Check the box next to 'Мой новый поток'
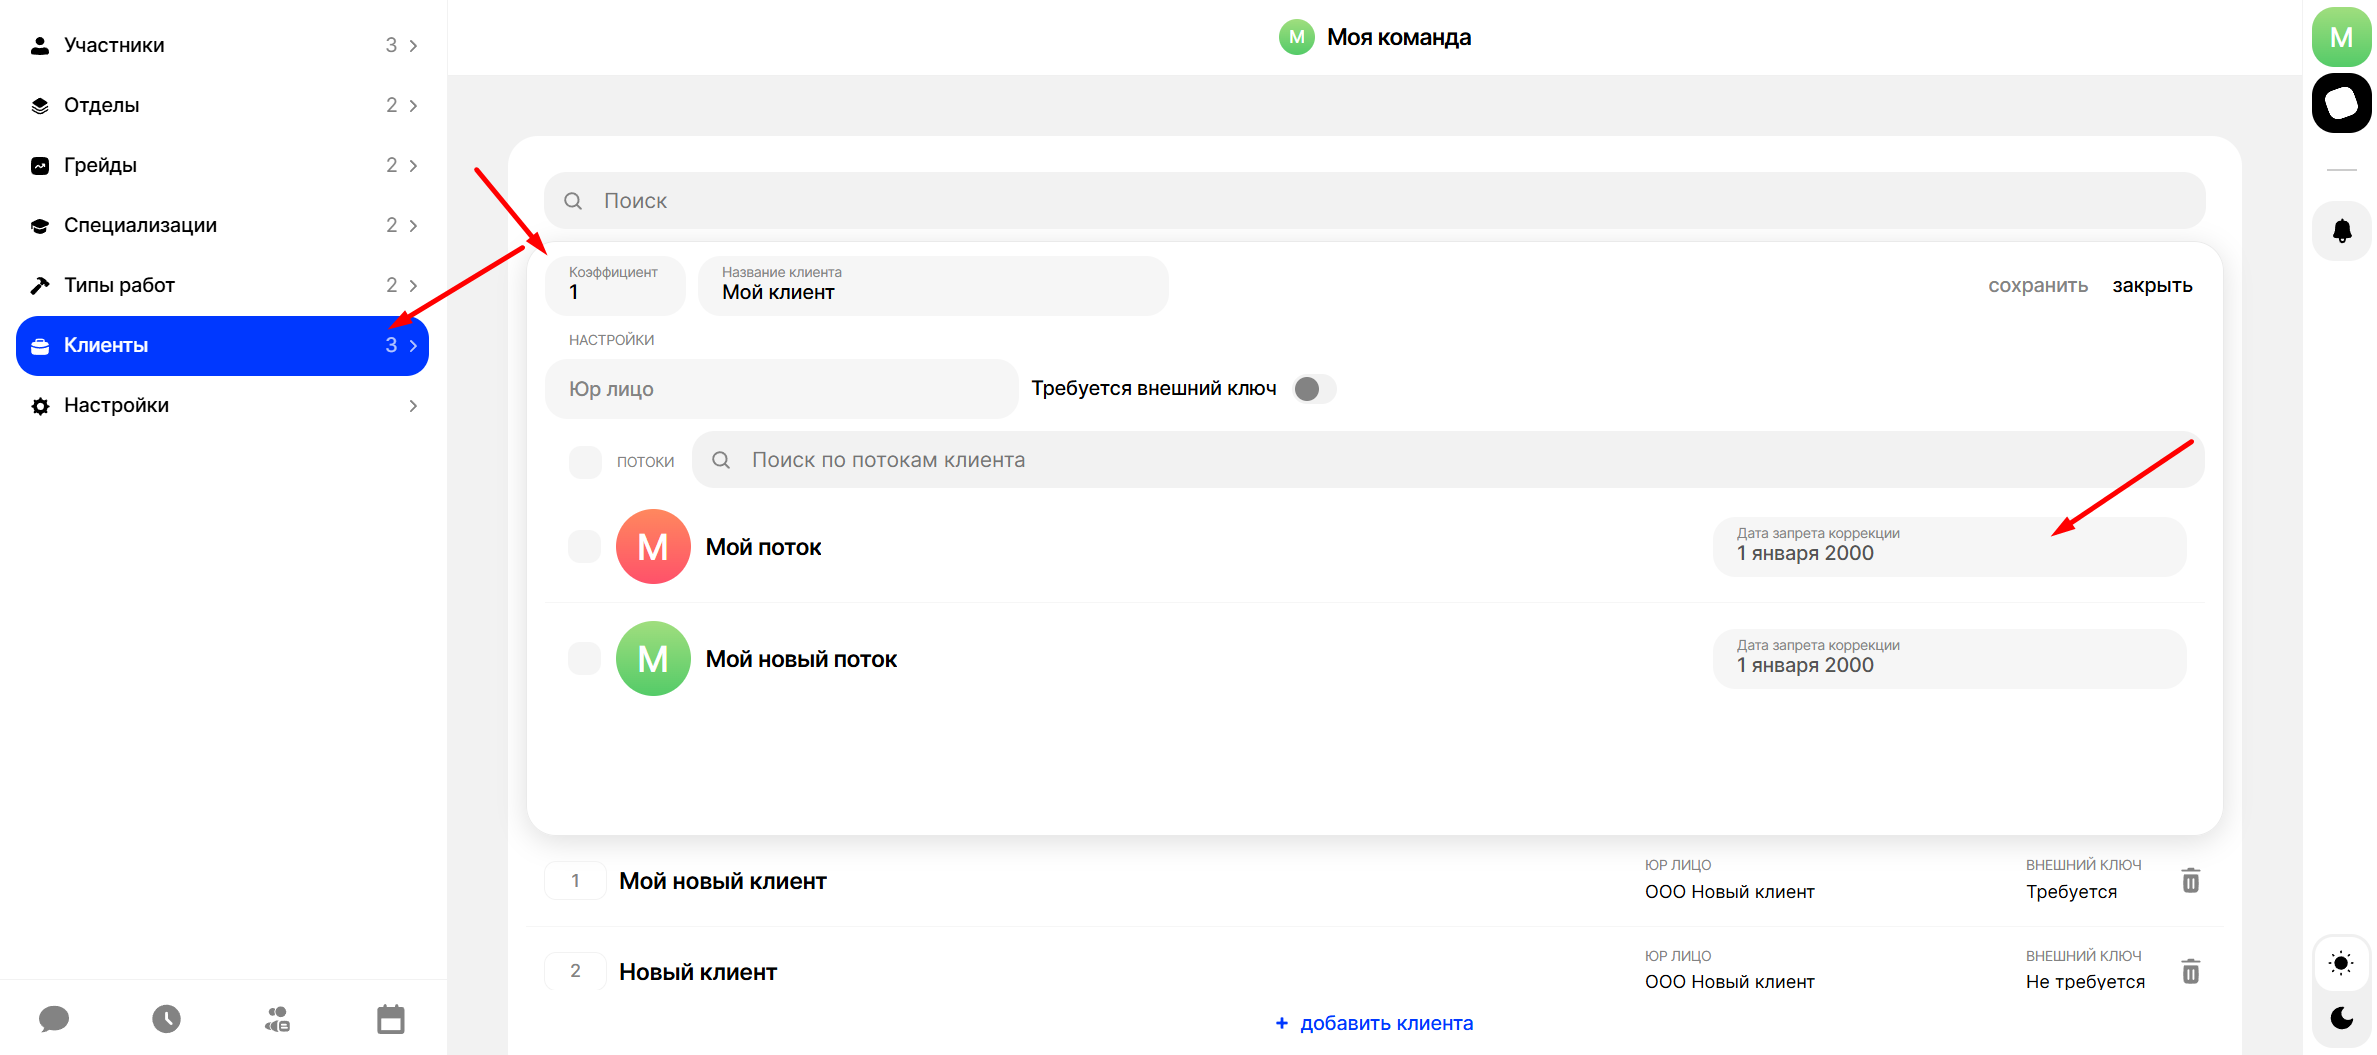 coord(584,659)
